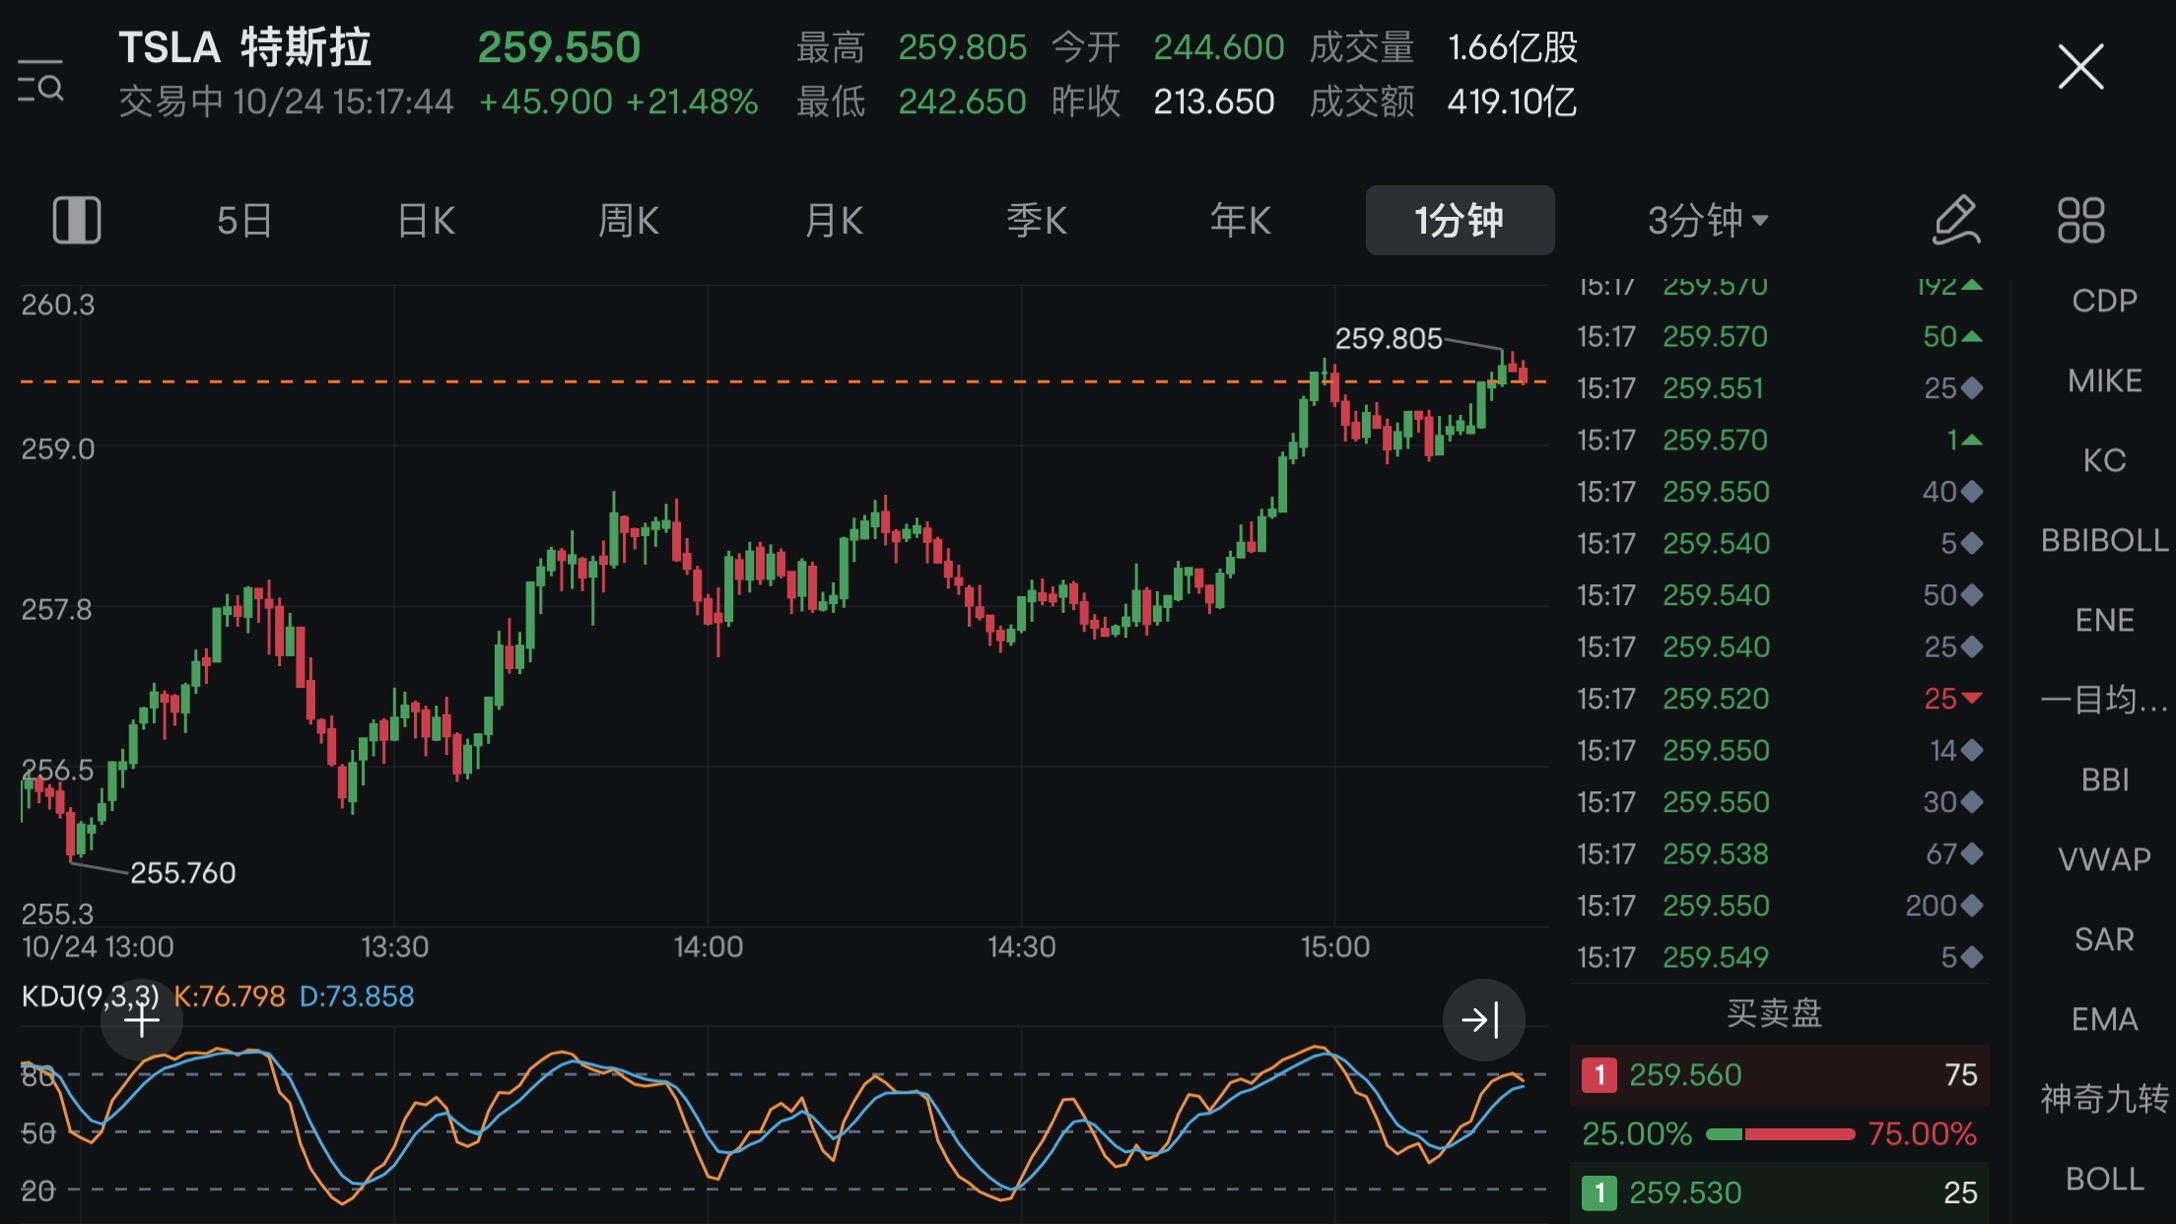
Task: Open the four-square grid menu icon
Action: pyautogui.click(x=2081, y=220)
